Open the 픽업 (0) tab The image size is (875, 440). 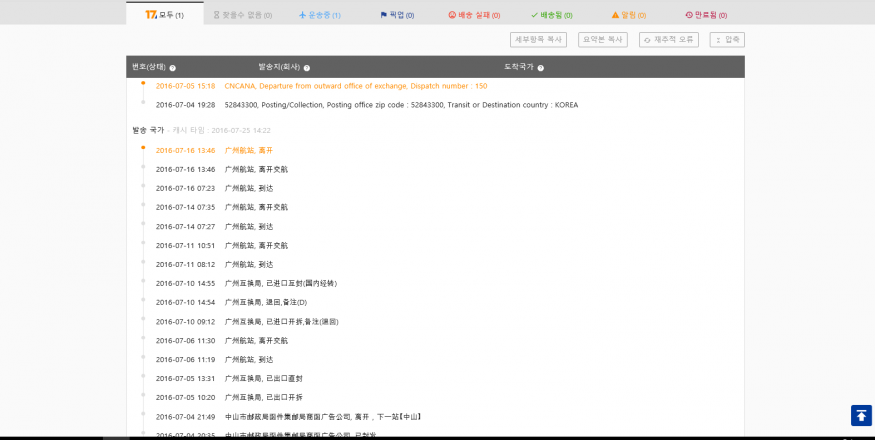pos(397,15)
